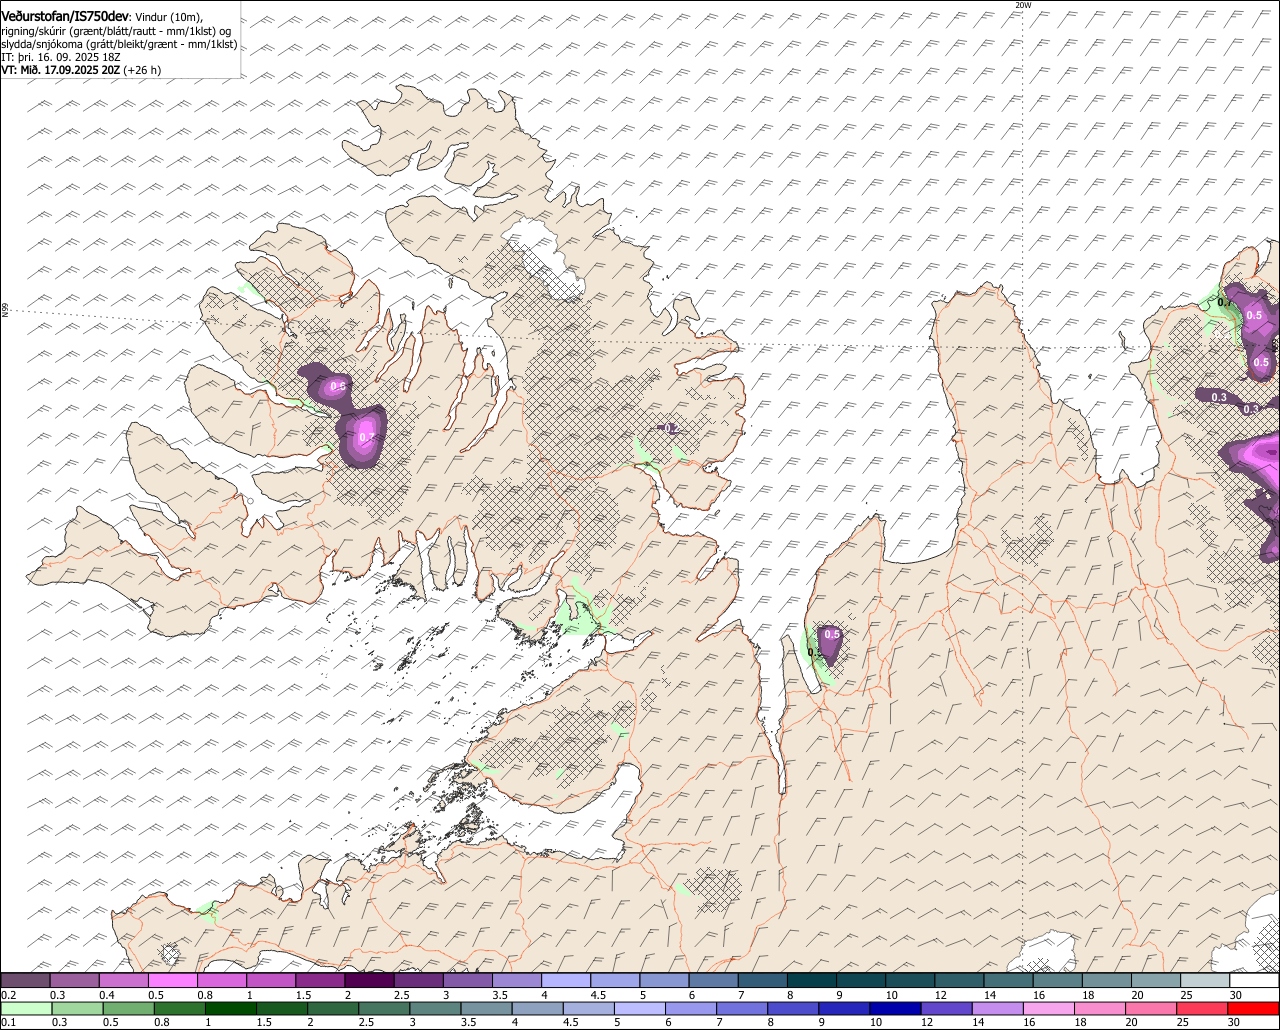Click the 0.6 contour label in the Westfjords

[338, 386]
